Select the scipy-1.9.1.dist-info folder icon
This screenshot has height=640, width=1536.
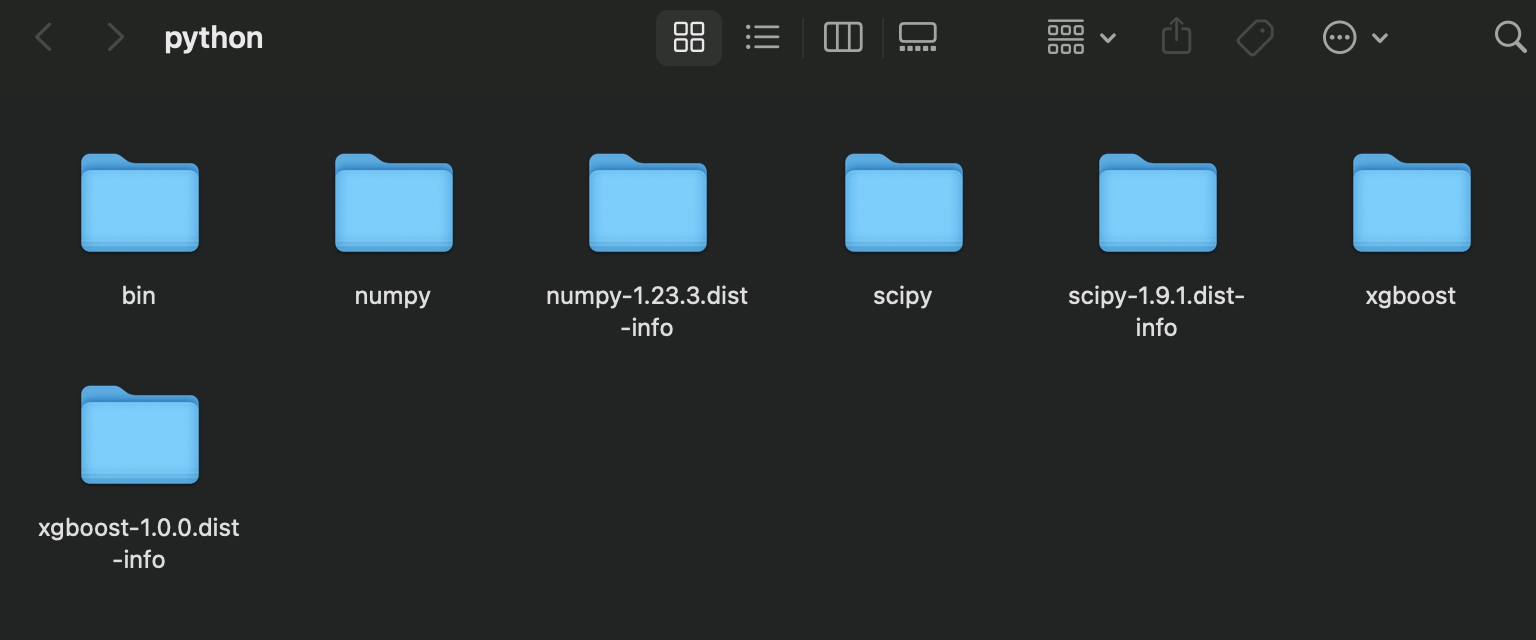pos(1158,203)
